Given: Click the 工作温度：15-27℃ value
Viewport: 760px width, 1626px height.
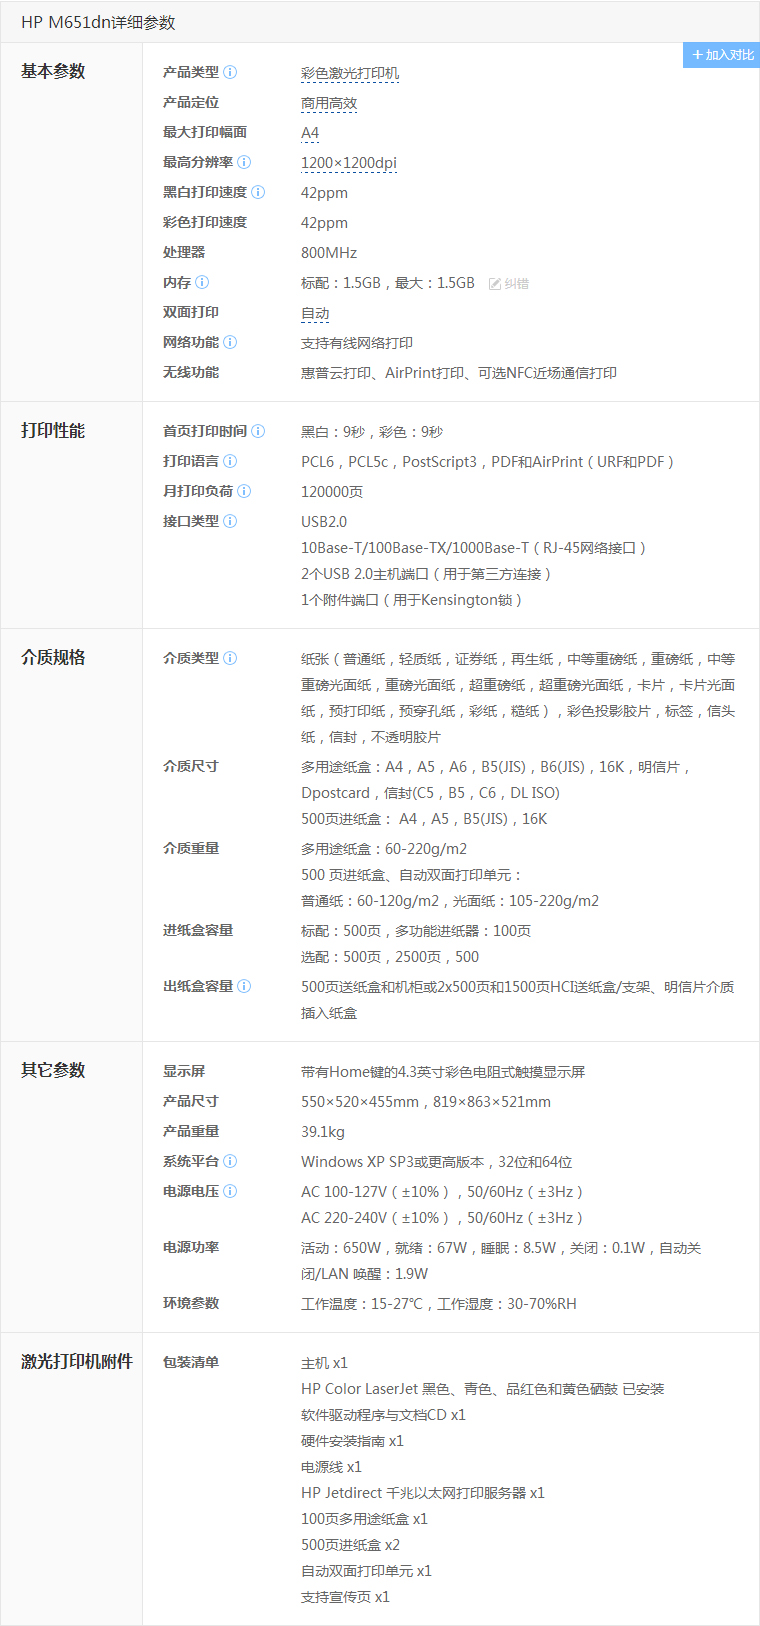Looking at the screenshot, I should coord(439,1304).
